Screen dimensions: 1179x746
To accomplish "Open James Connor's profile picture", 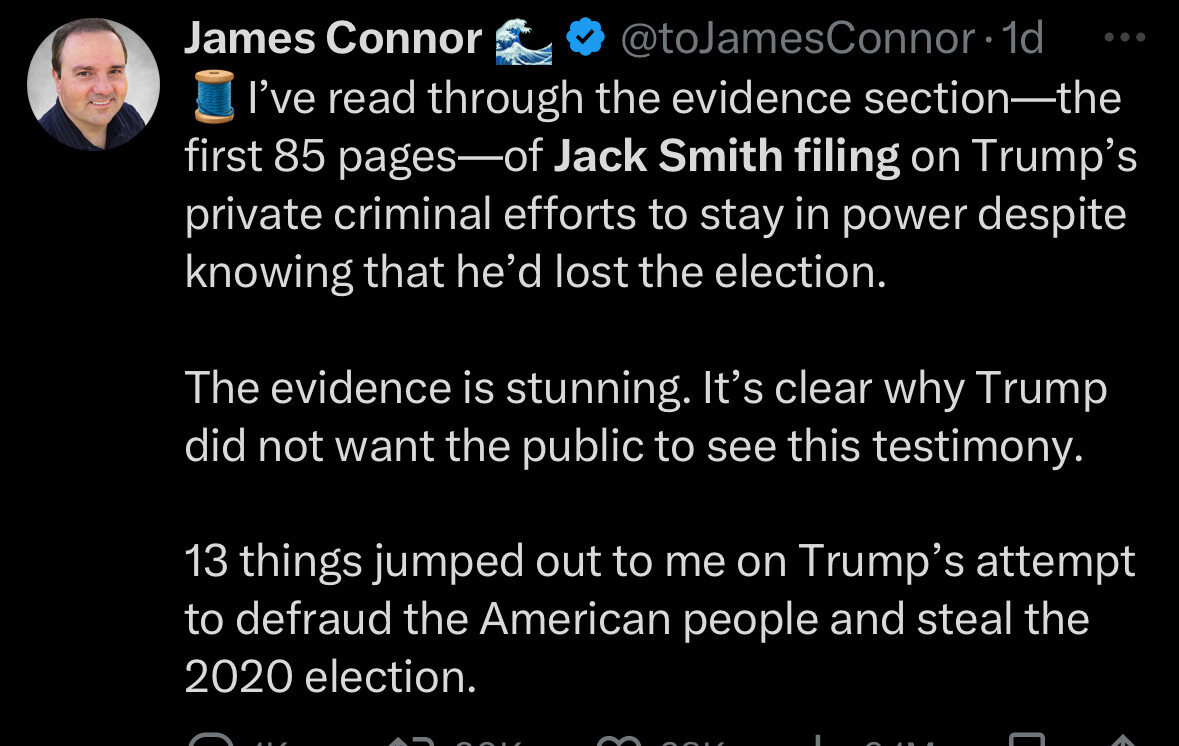I will (x=93, y=84).
